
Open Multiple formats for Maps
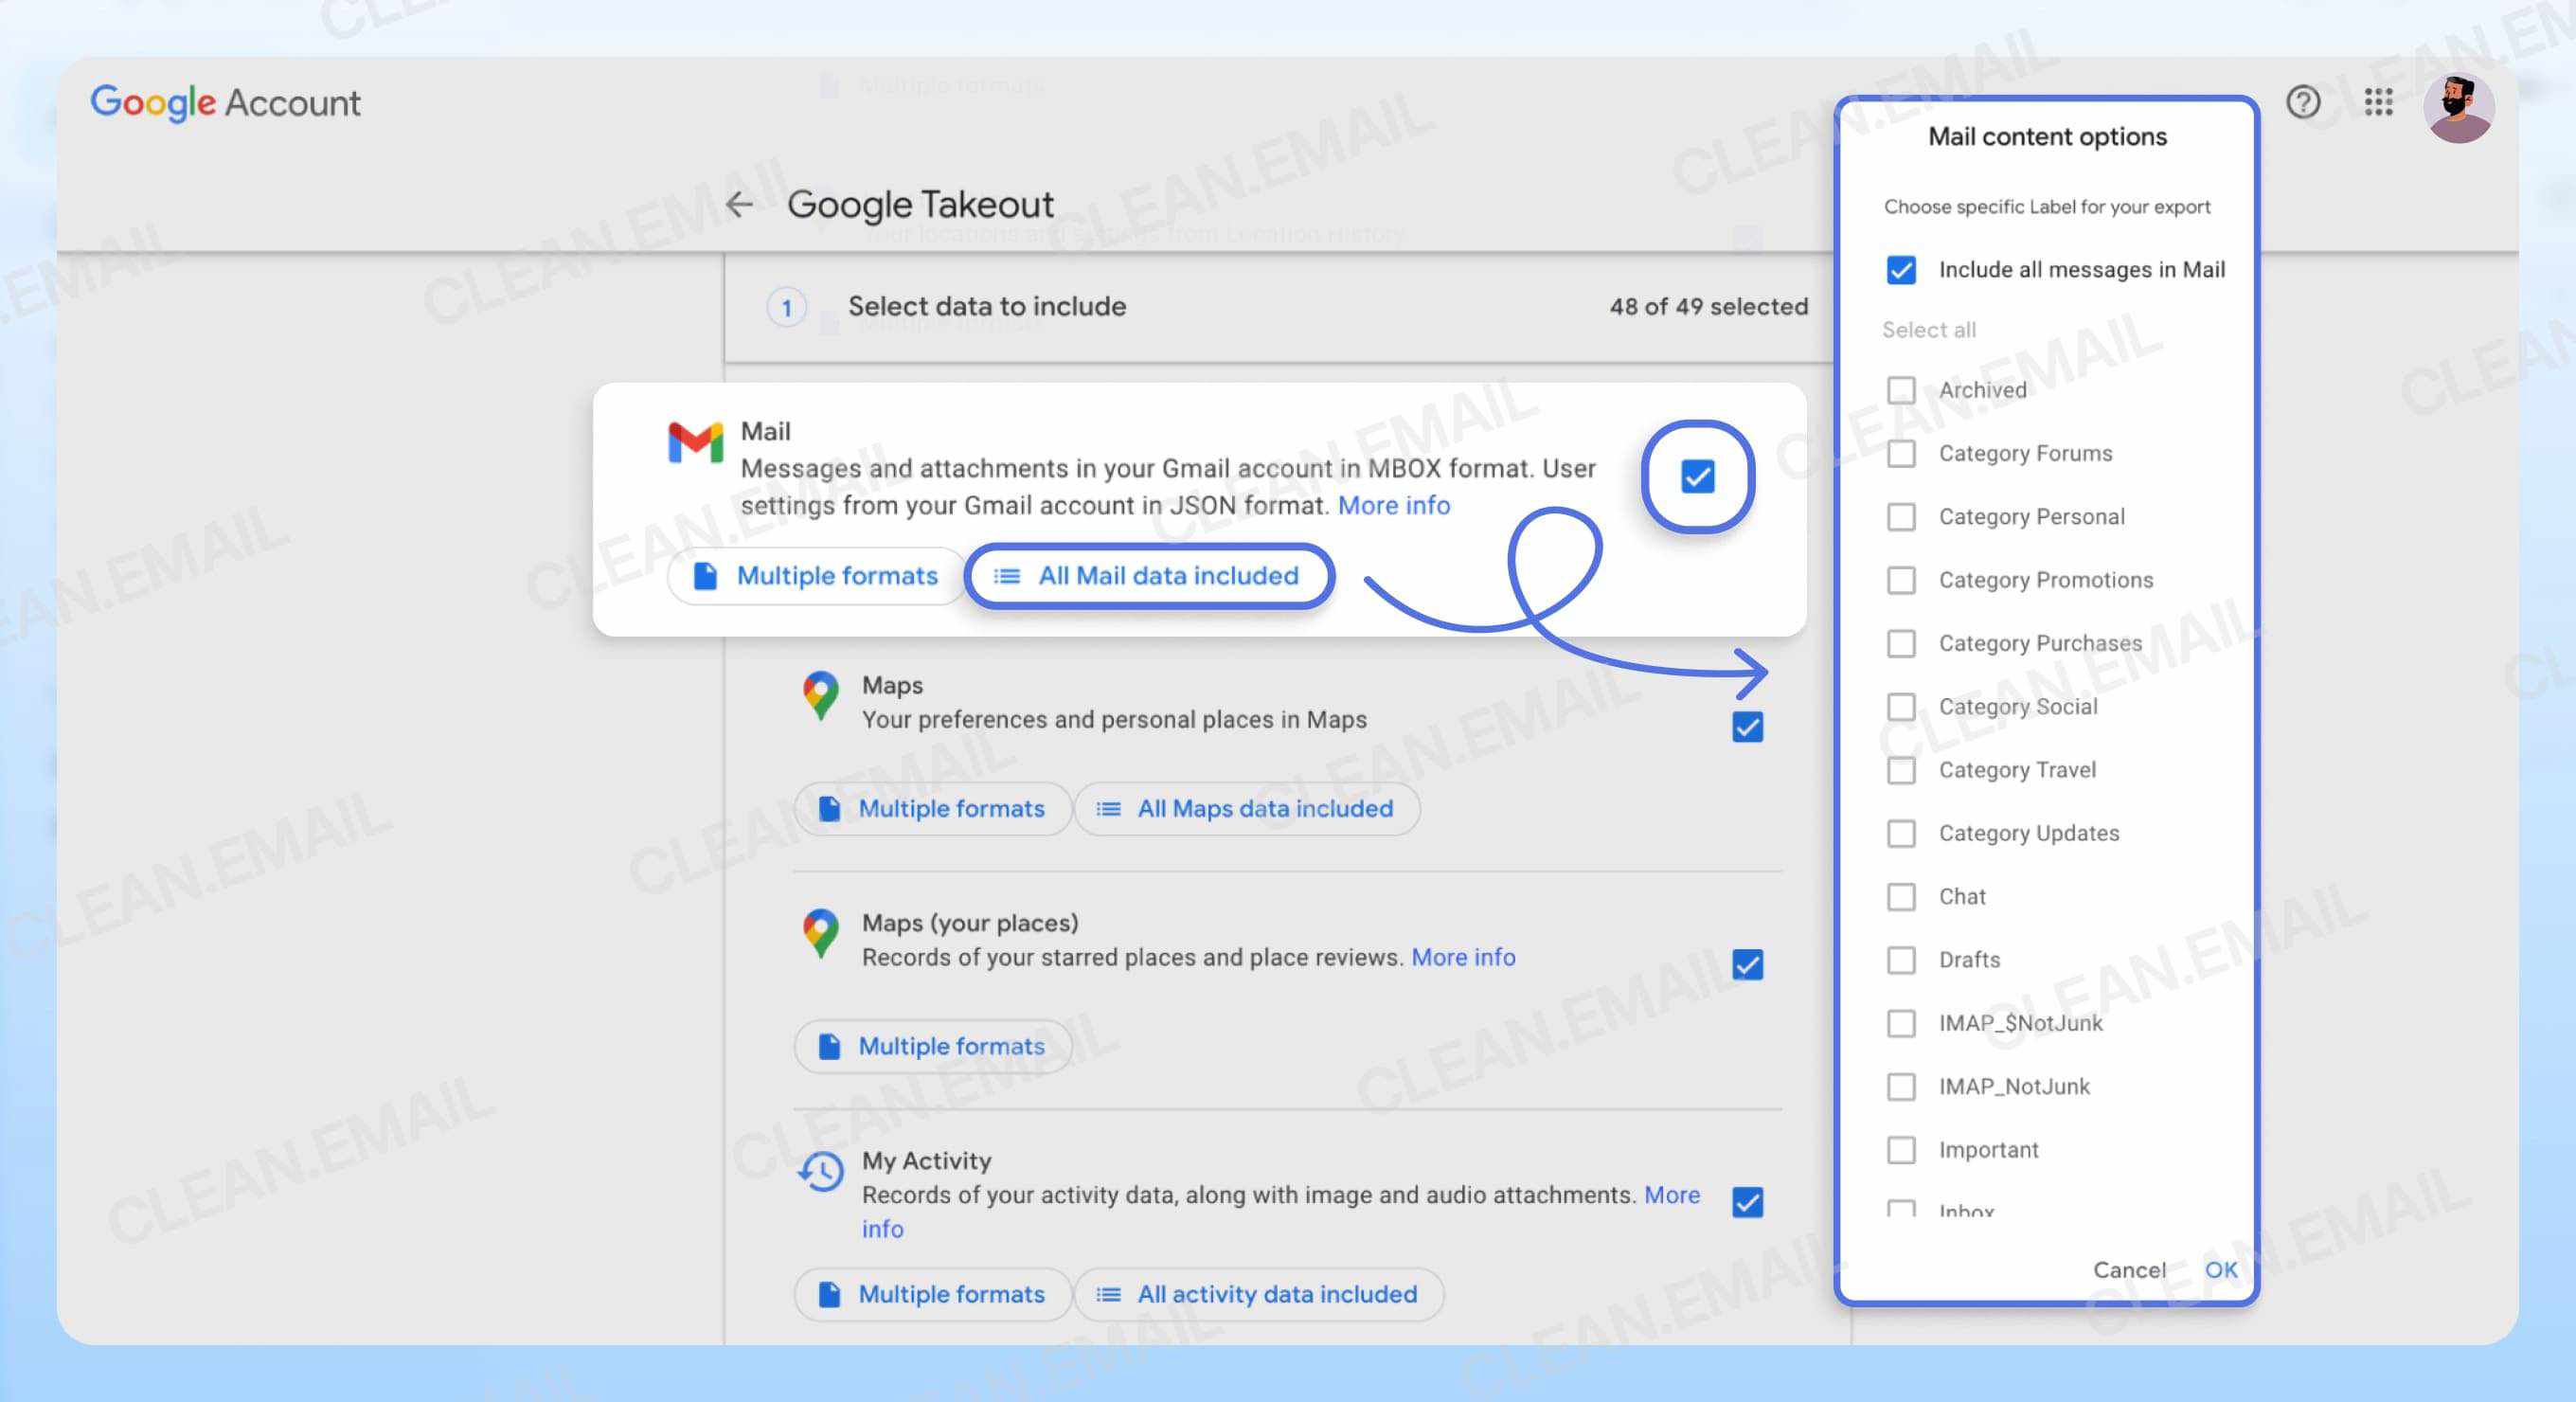click(932, 808)
